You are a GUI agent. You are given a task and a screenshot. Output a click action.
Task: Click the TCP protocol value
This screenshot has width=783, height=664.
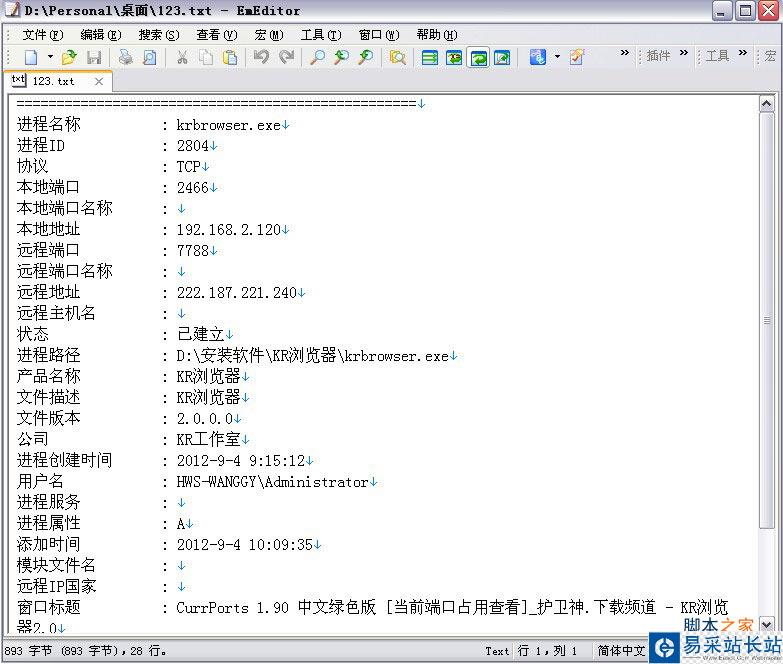click(189, 167)
